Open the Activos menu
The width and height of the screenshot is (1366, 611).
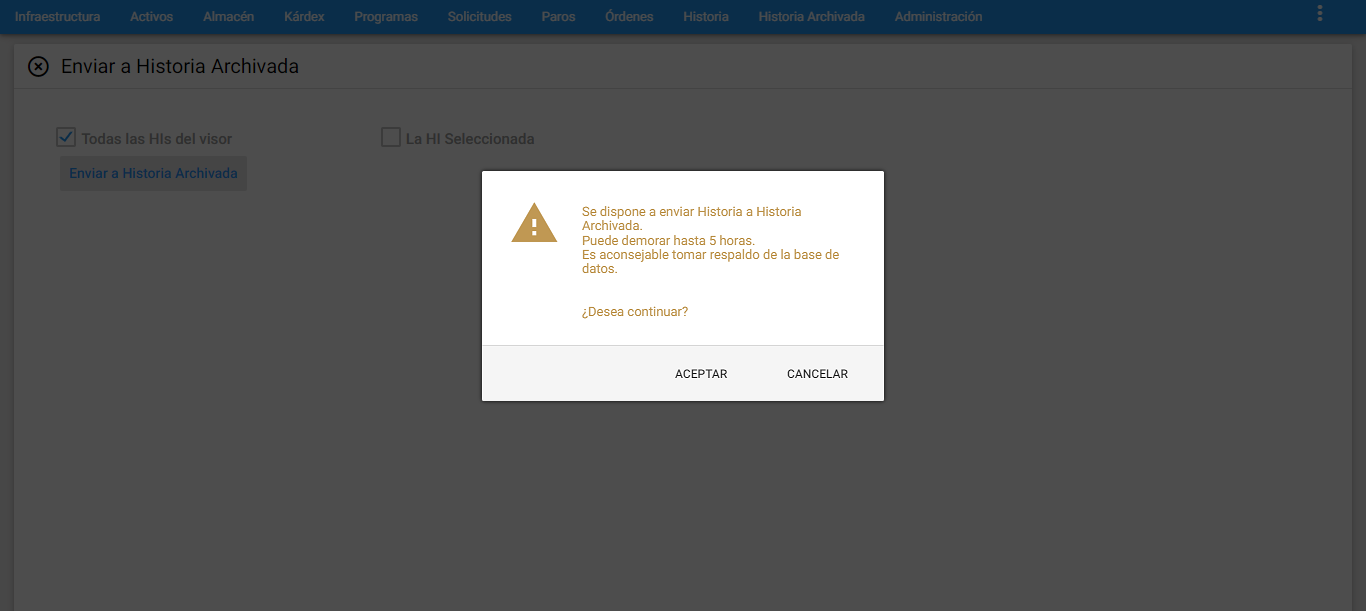(x=151, y=17)
